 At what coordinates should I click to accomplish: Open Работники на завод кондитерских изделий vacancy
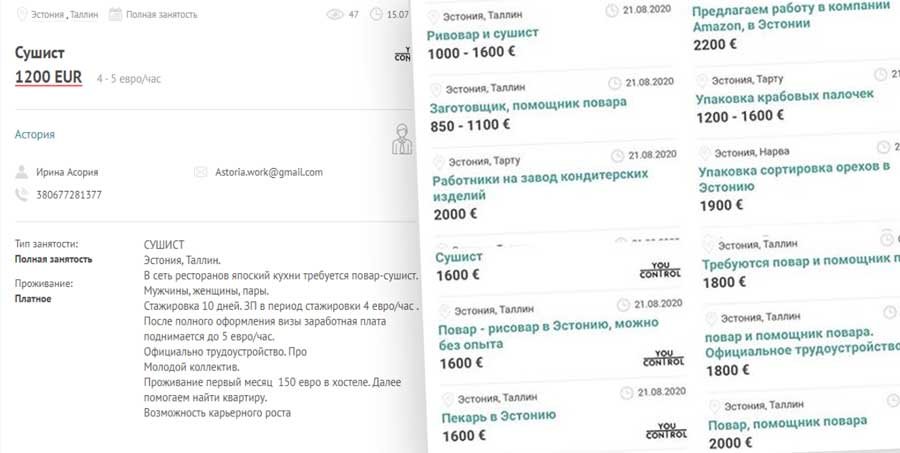point(540,185)
